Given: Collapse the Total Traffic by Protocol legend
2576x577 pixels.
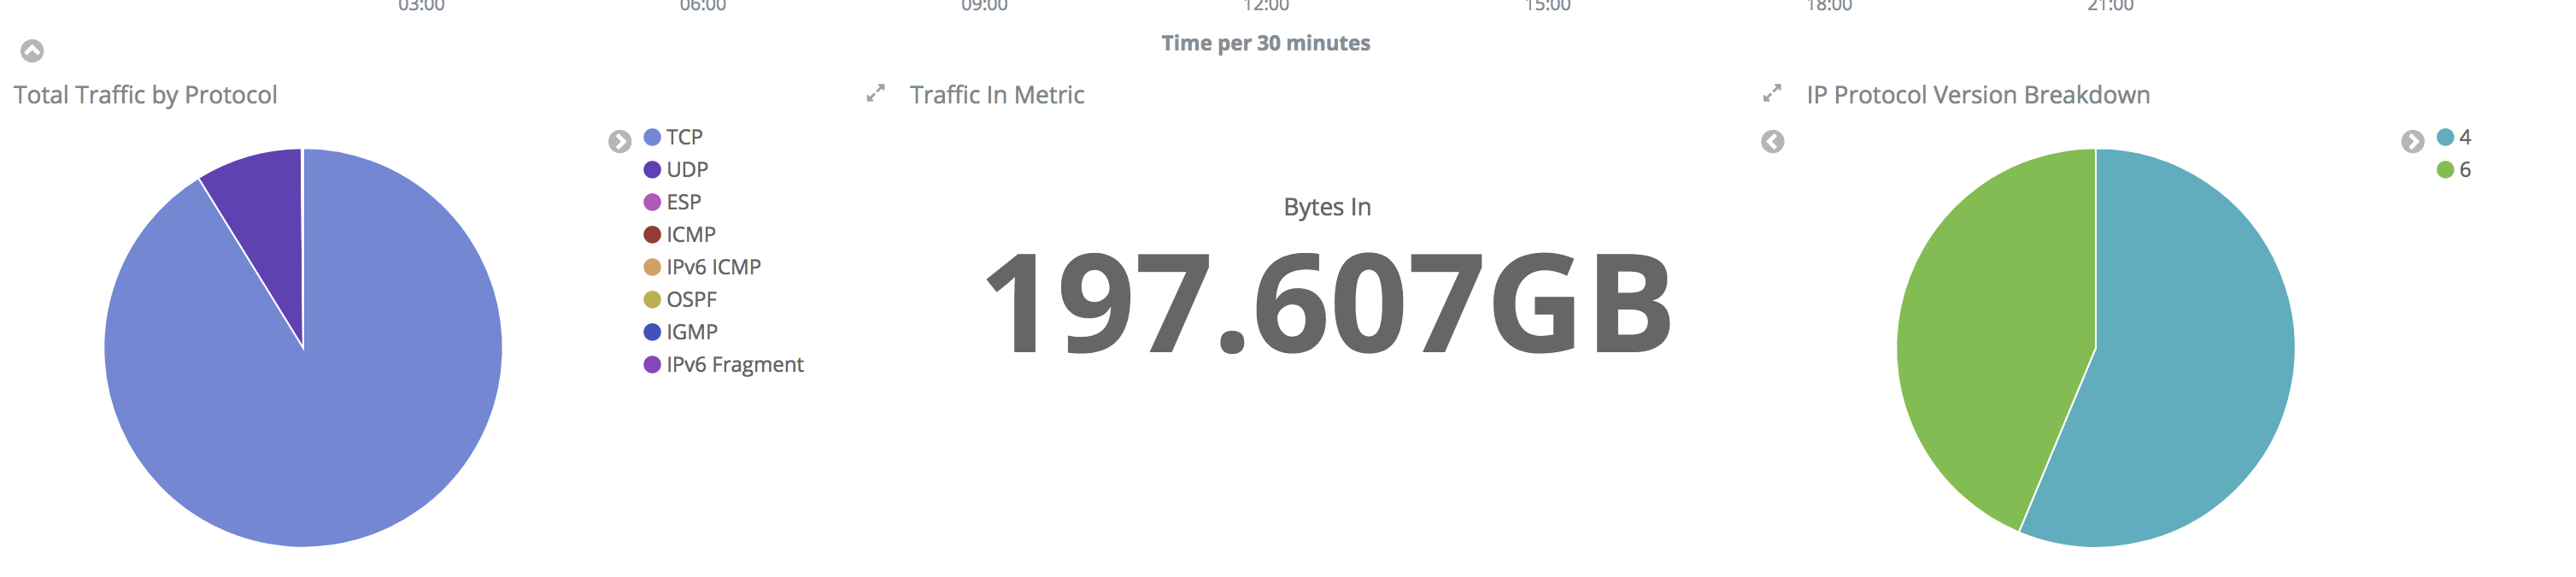Looking at the screenshot, I should click(x=620, y=141).
